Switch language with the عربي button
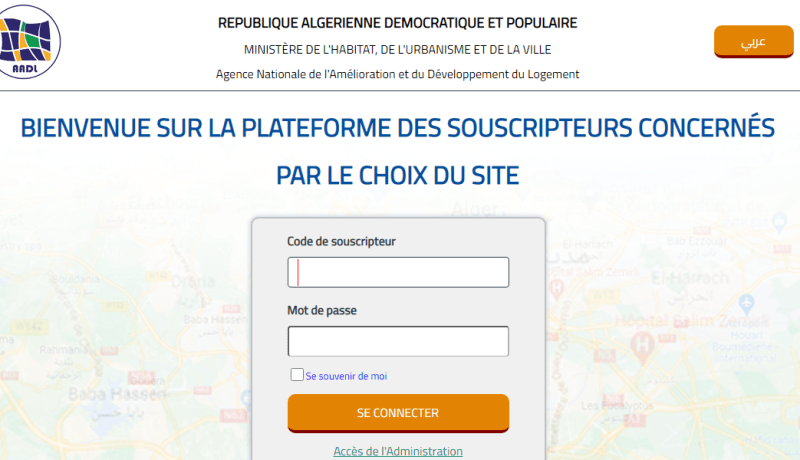The image size is (800, 460). (754, 41)
